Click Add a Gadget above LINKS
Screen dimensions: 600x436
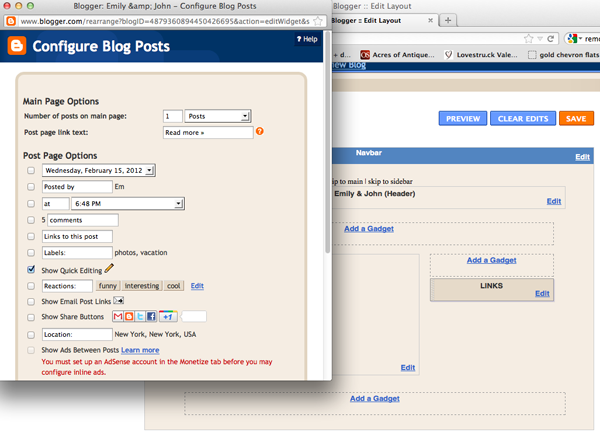(491, 260)
